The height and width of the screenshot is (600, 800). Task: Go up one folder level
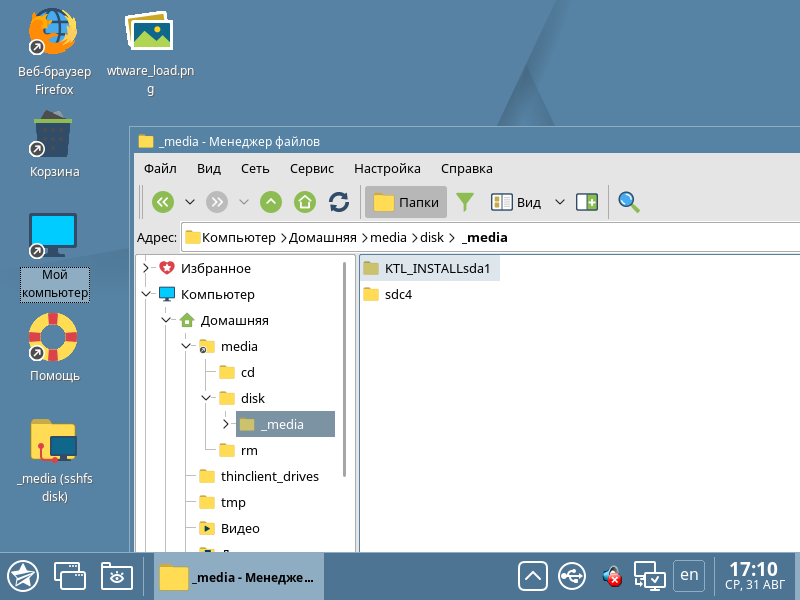click(271, 202)
